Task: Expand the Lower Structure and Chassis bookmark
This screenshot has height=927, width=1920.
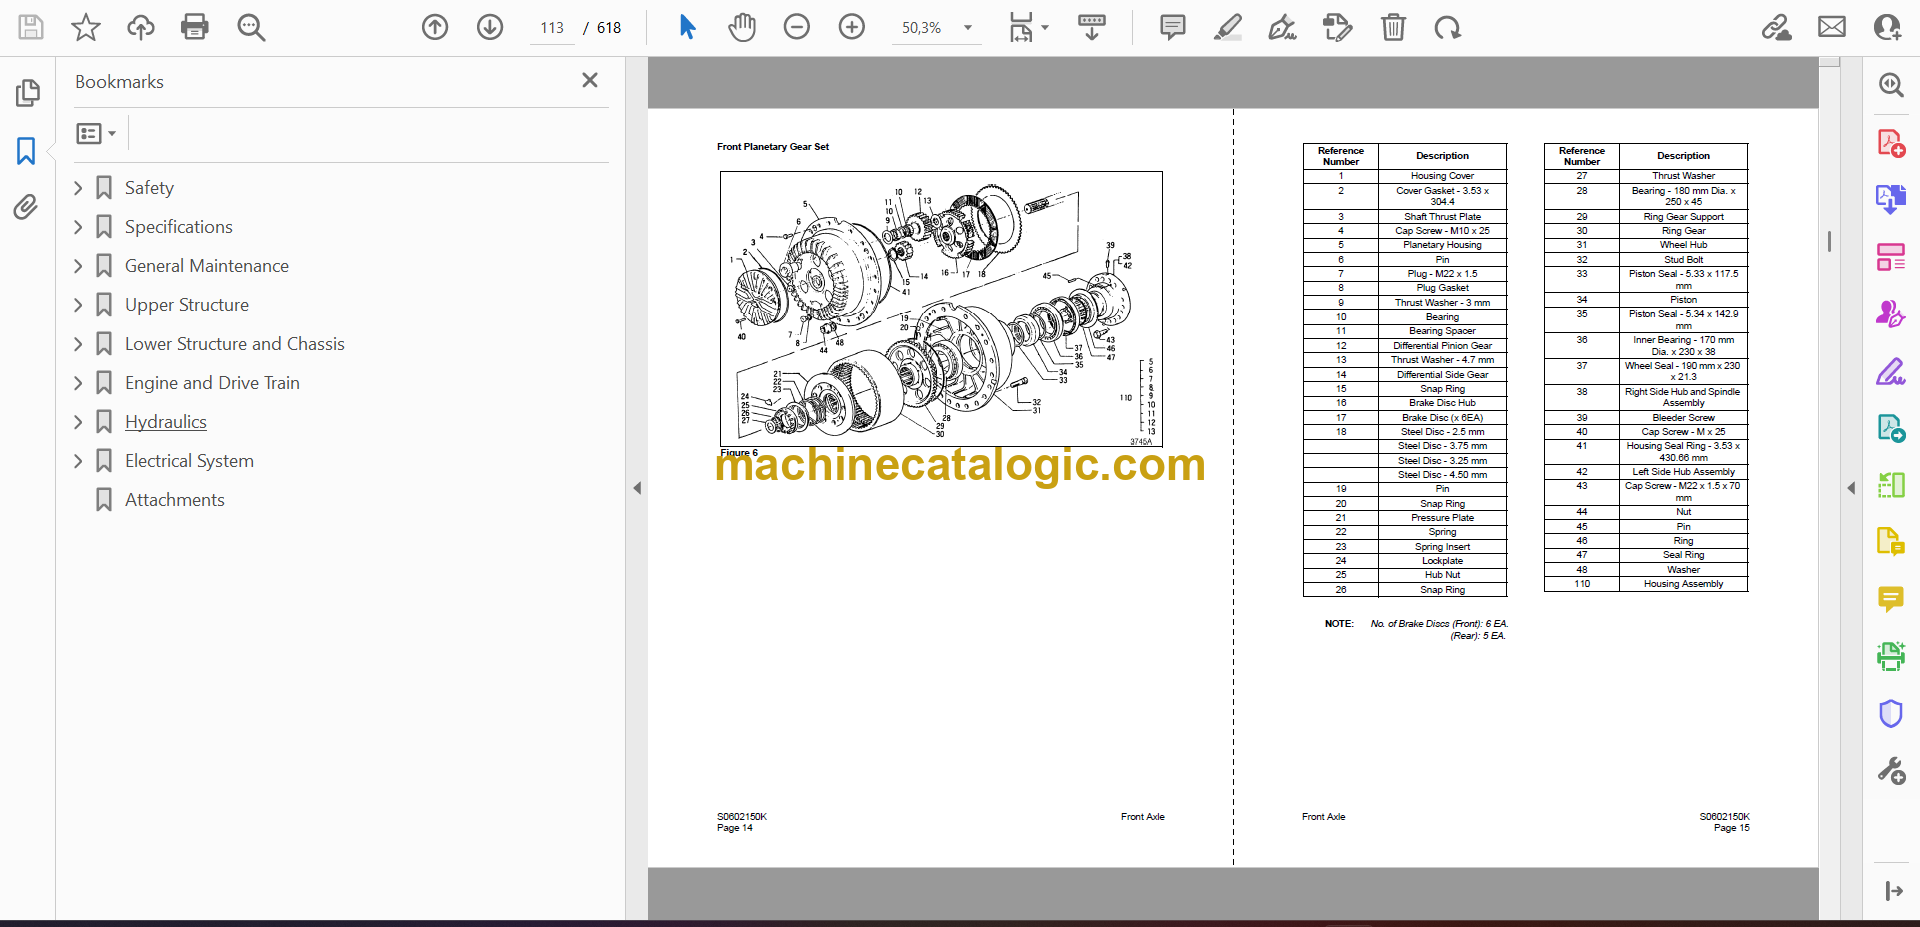Action: click(x=78, y=344)
